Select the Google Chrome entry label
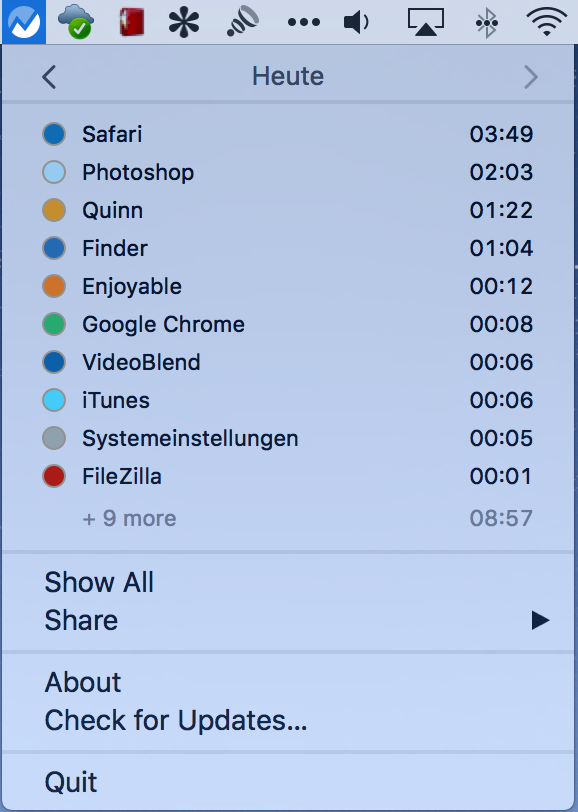 pos(163,325)
